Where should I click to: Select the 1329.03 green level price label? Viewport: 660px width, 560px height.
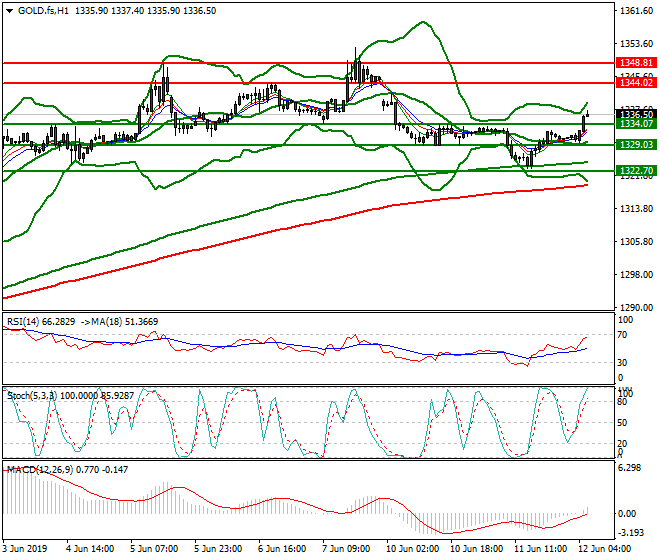point(636,145)
